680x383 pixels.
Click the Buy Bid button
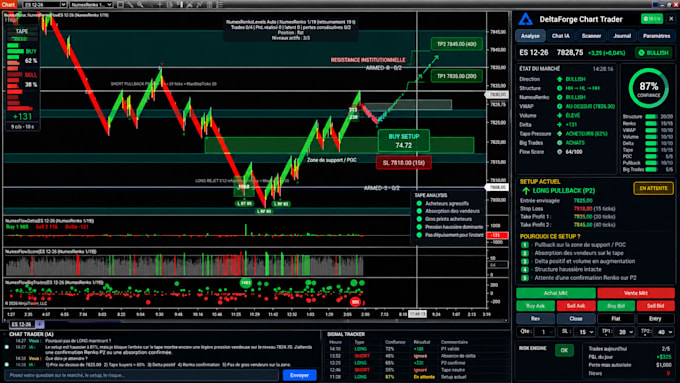[615, 306]
